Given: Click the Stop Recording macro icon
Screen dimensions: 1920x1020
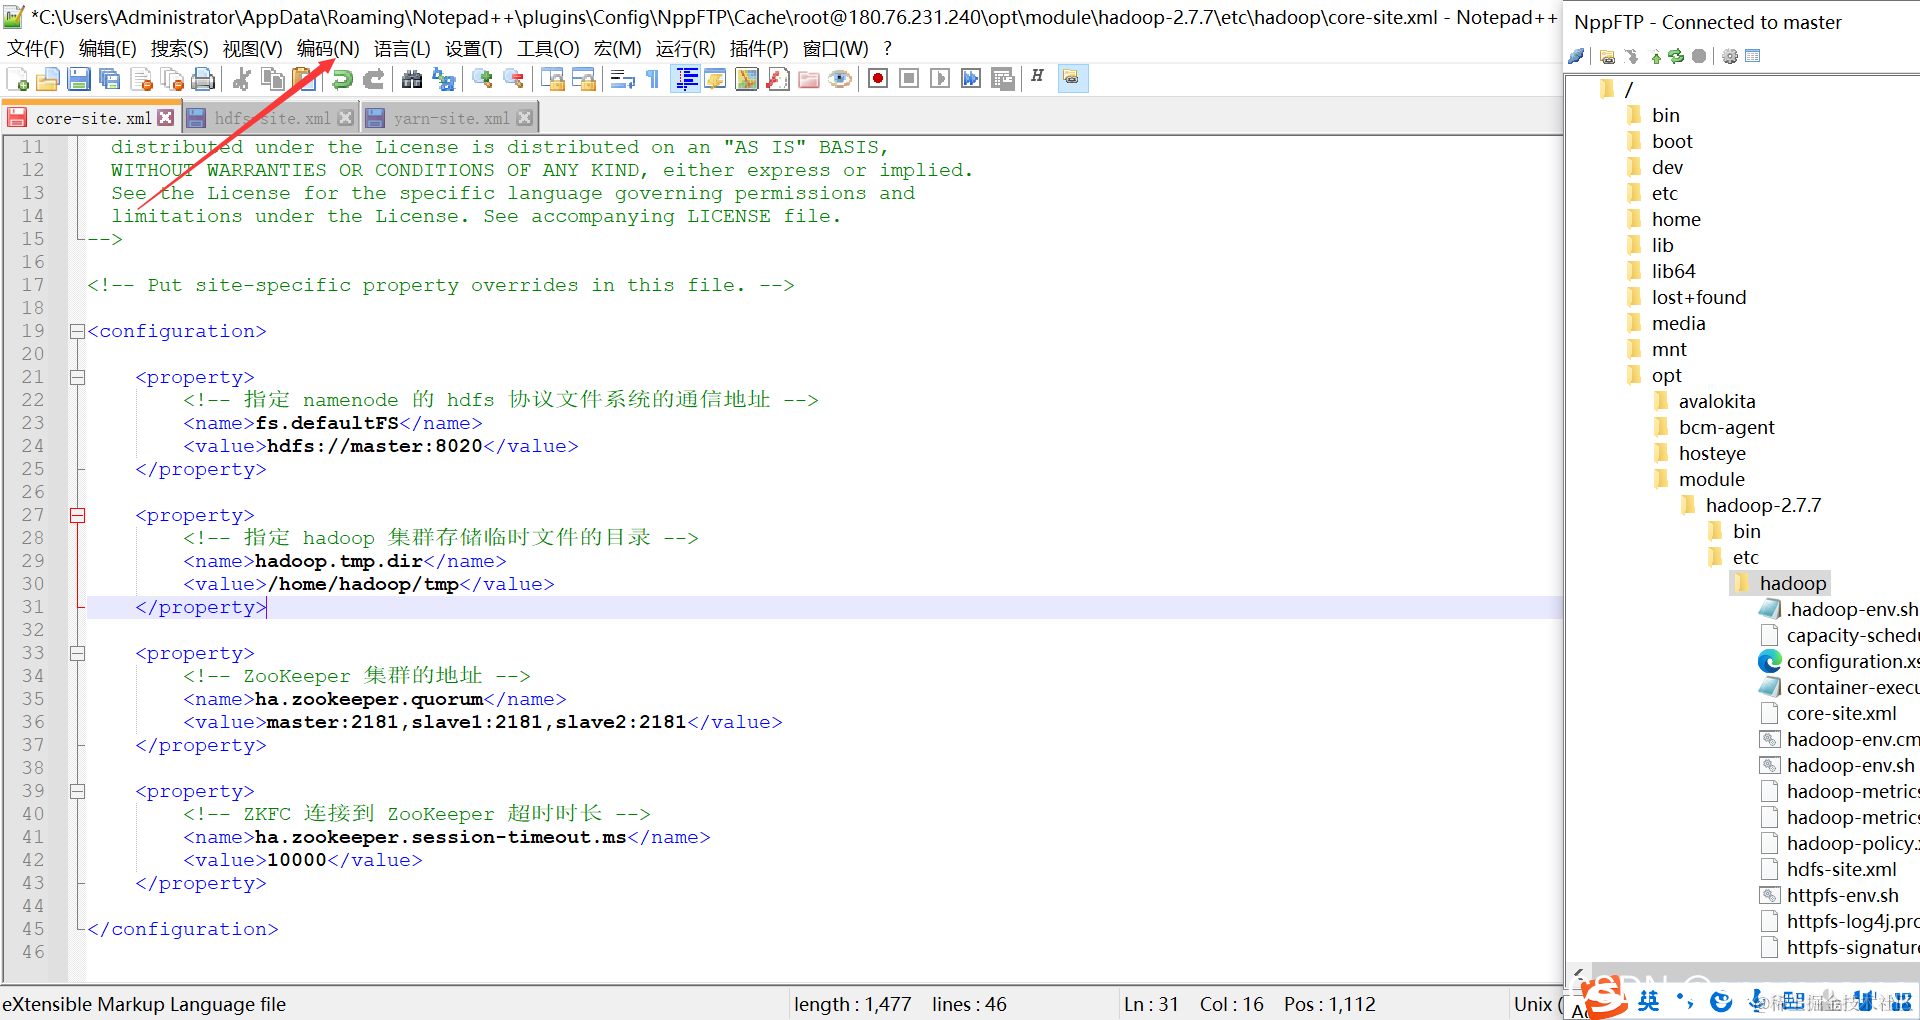Looking at the screenshot, I should pyautogui.click(x=909, y=79).
